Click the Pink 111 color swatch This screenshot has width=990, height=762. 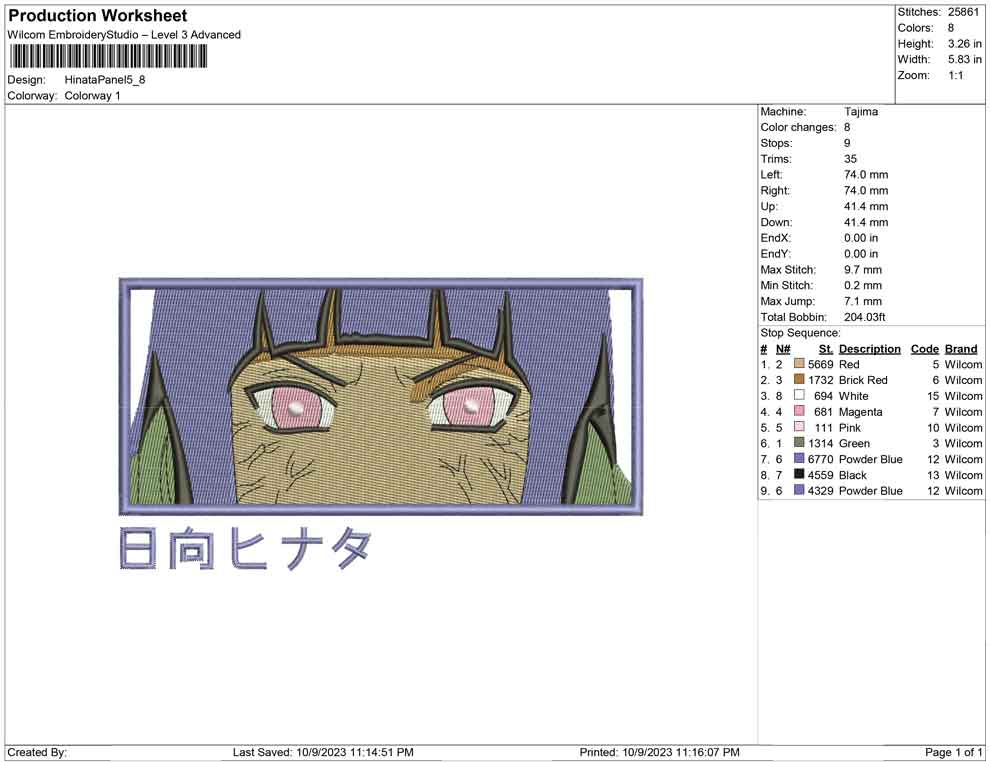[x=799, y=427]
